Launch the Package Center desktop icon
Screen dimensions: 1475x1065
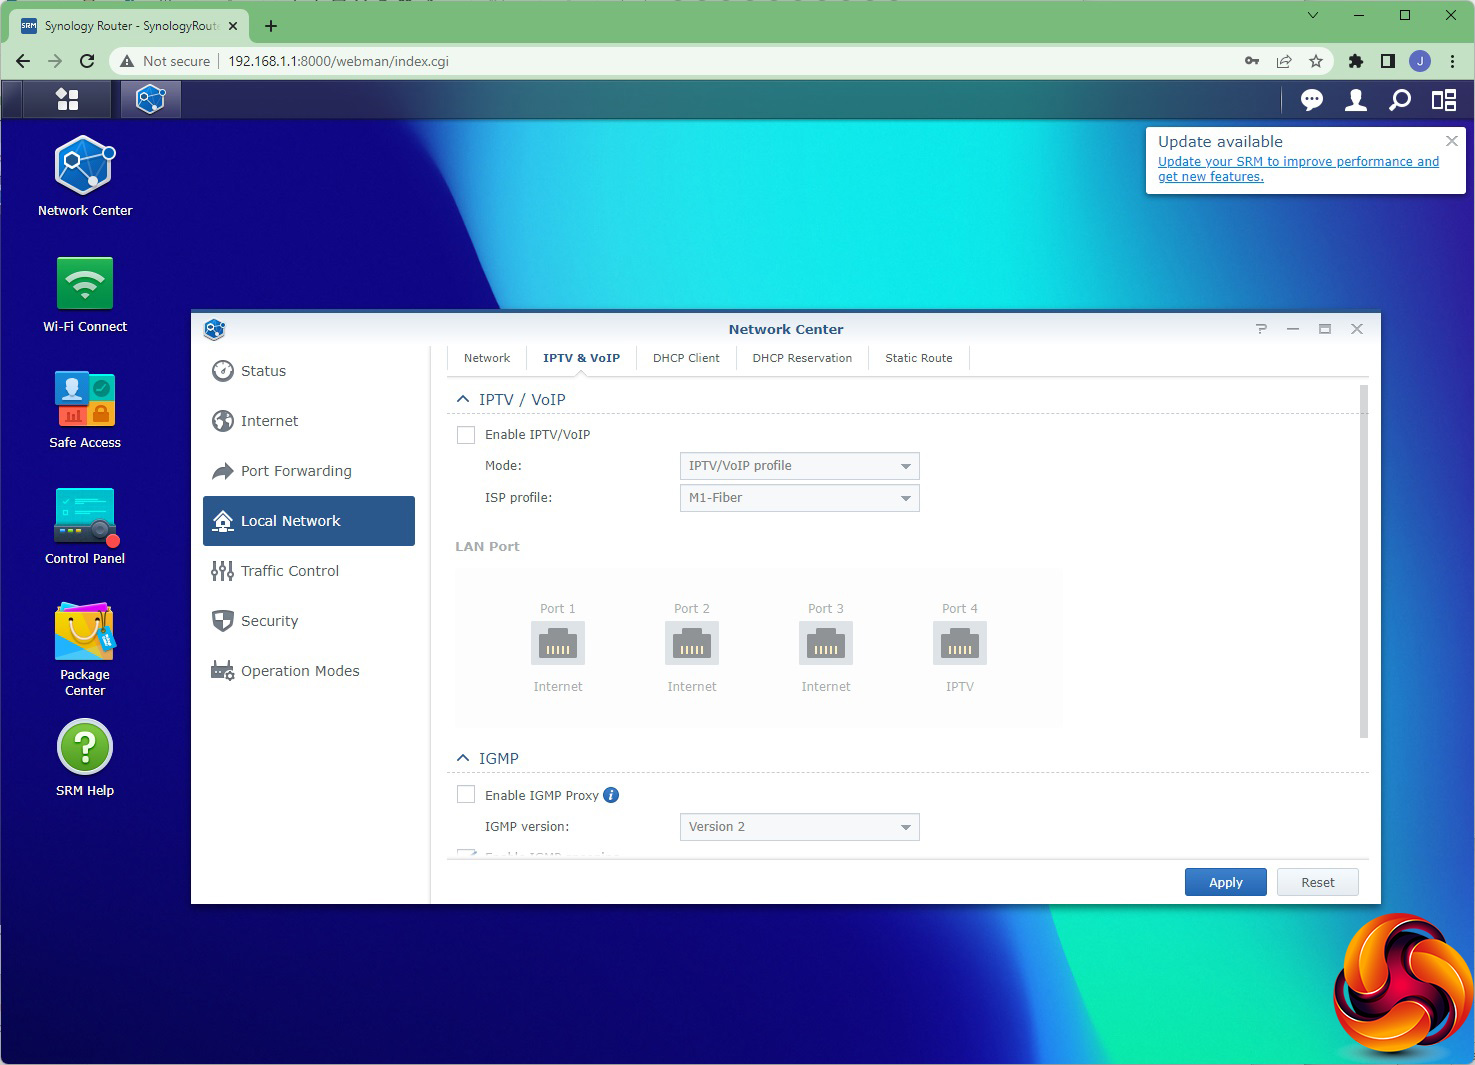pos(85,649)
